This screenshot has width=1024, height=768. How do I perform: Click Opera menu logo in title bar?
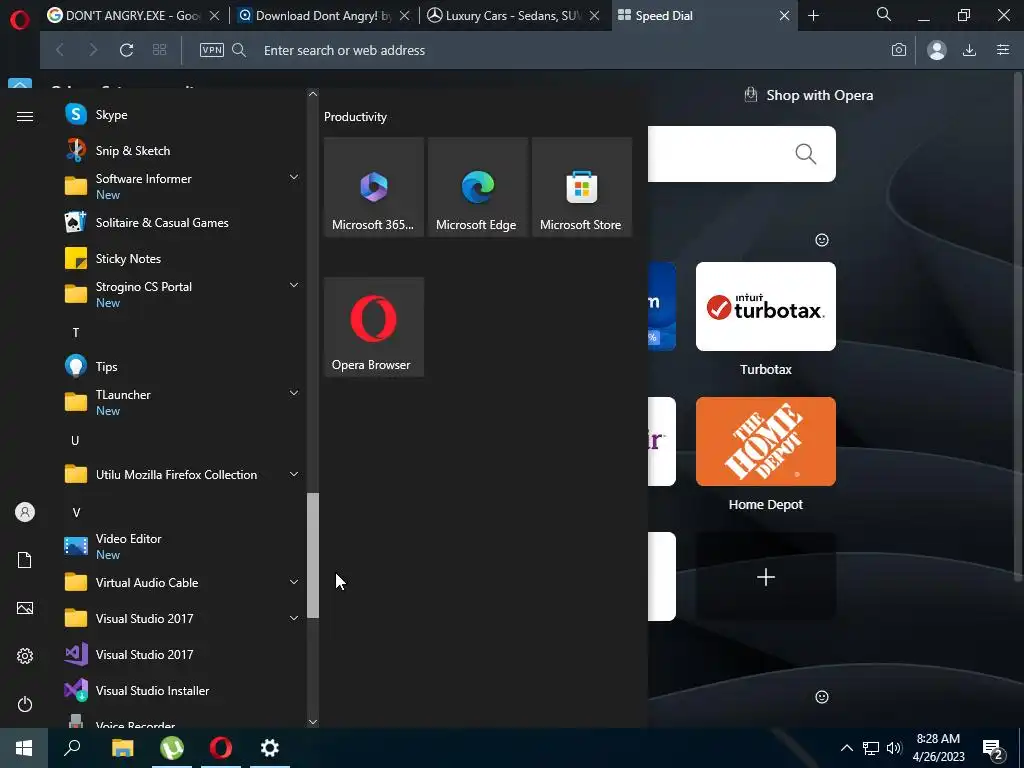pyautogui.click(x=20, y=20)
